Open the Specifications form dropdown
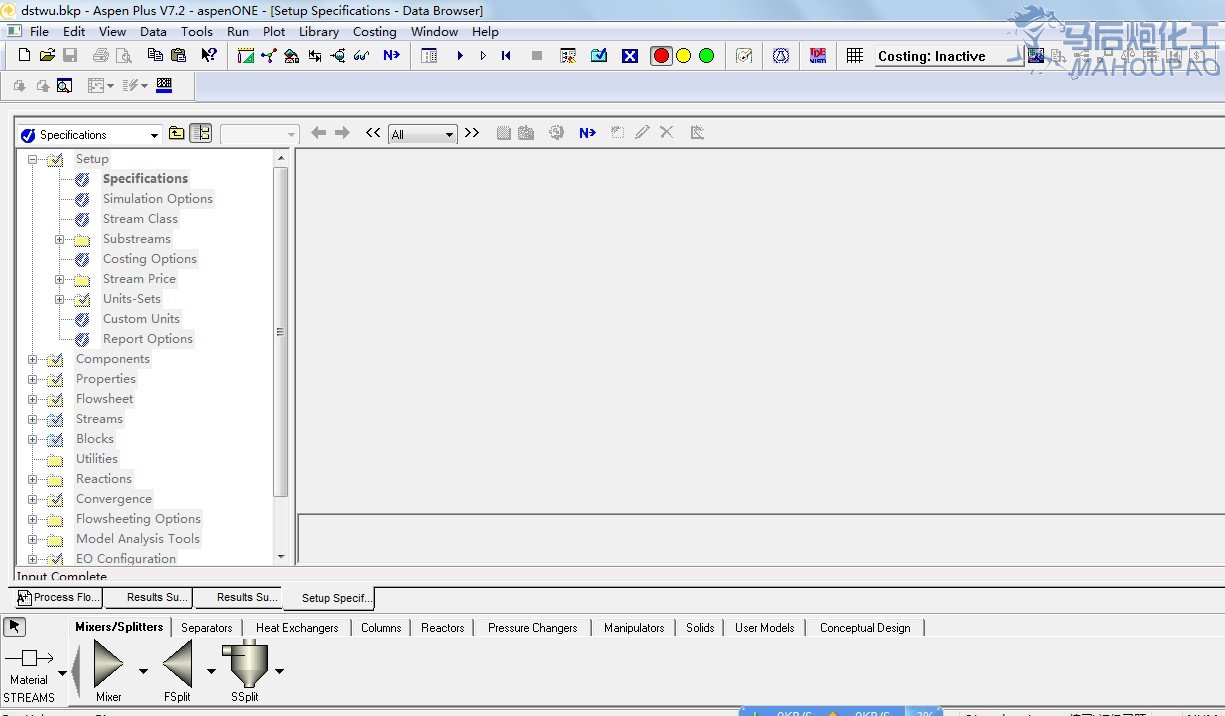Image resolution: width=1225 pixels, height=716 pixels. pos(154,135)
